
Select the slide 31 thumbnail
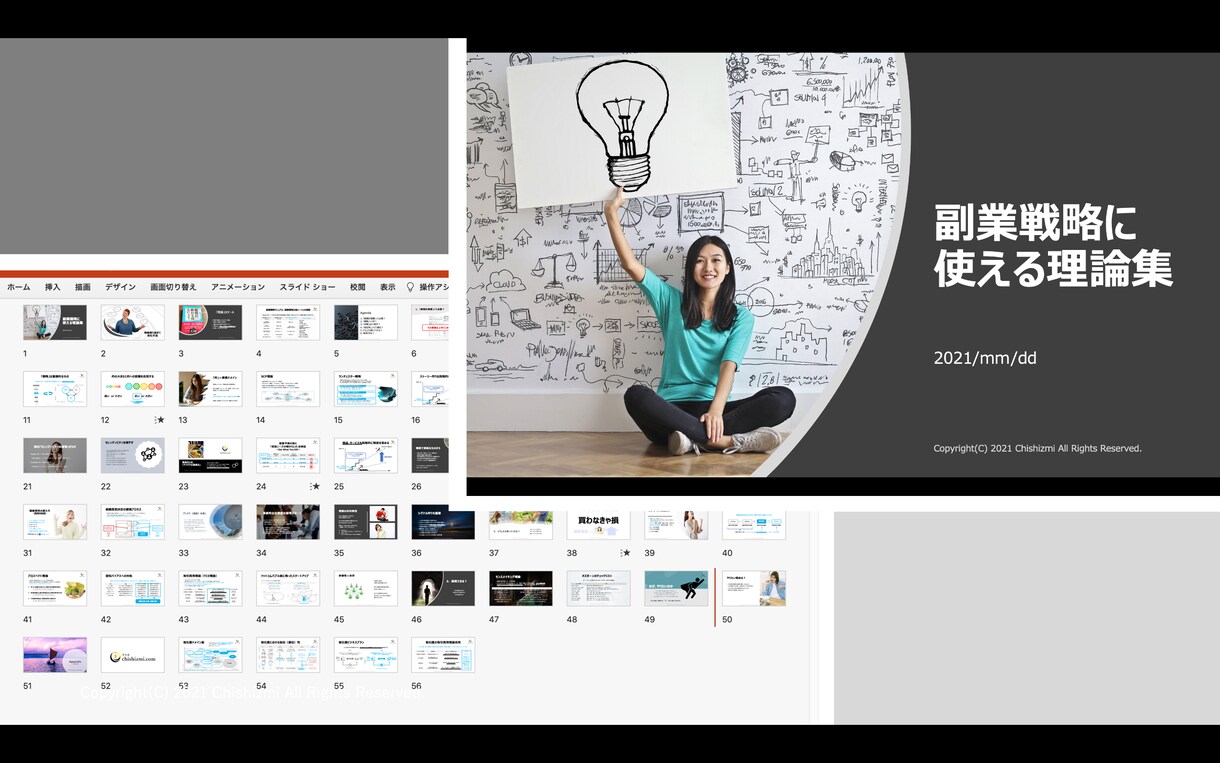(55, 522)
